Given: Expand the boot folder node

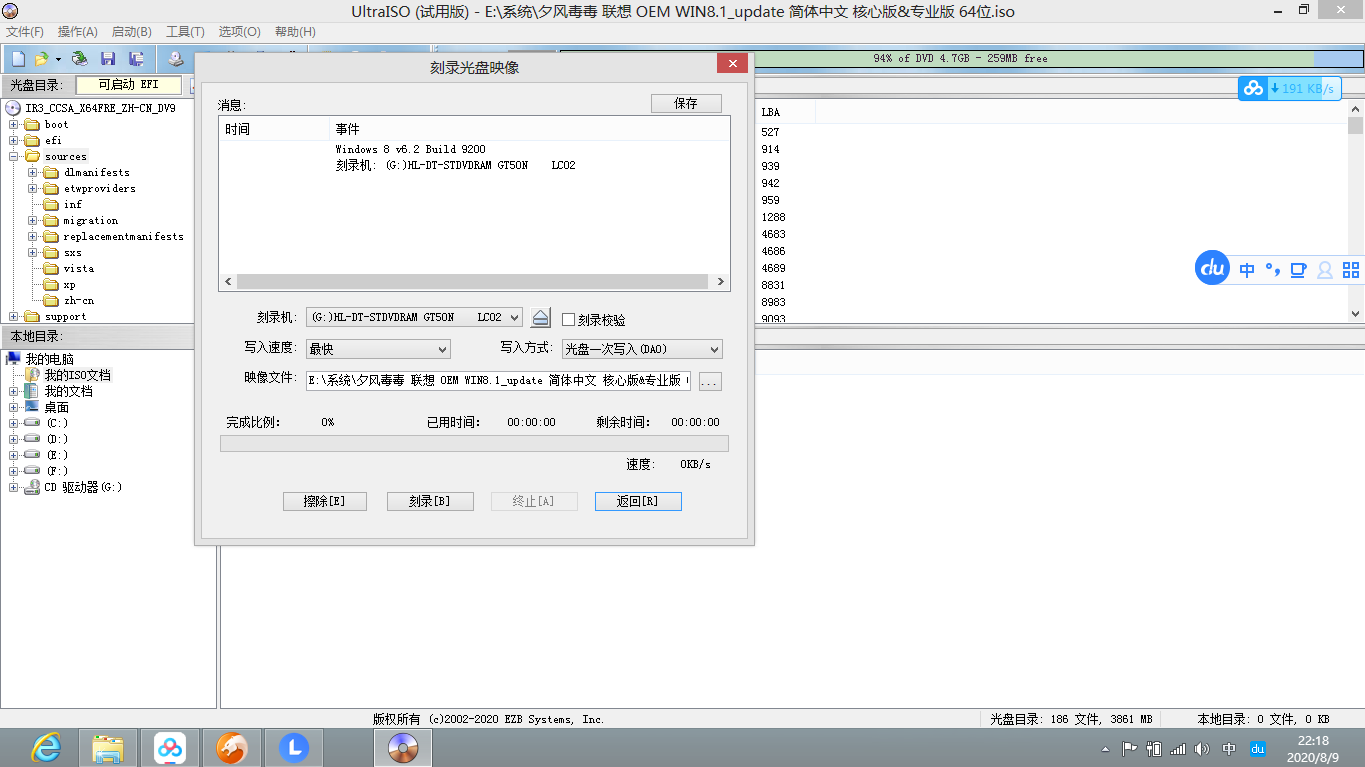Looking at the screenshot, I should pos(14,125).
